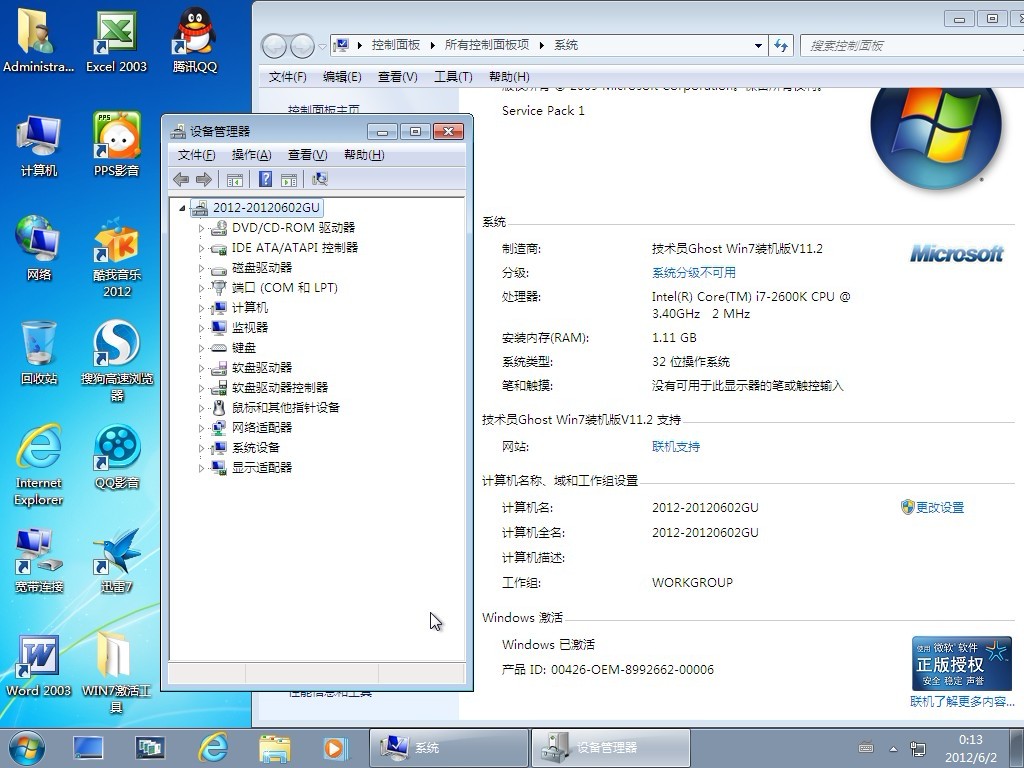Click the show desktop taskbar icon
The width and height of the screenshot is (1024, 768).
88,748
